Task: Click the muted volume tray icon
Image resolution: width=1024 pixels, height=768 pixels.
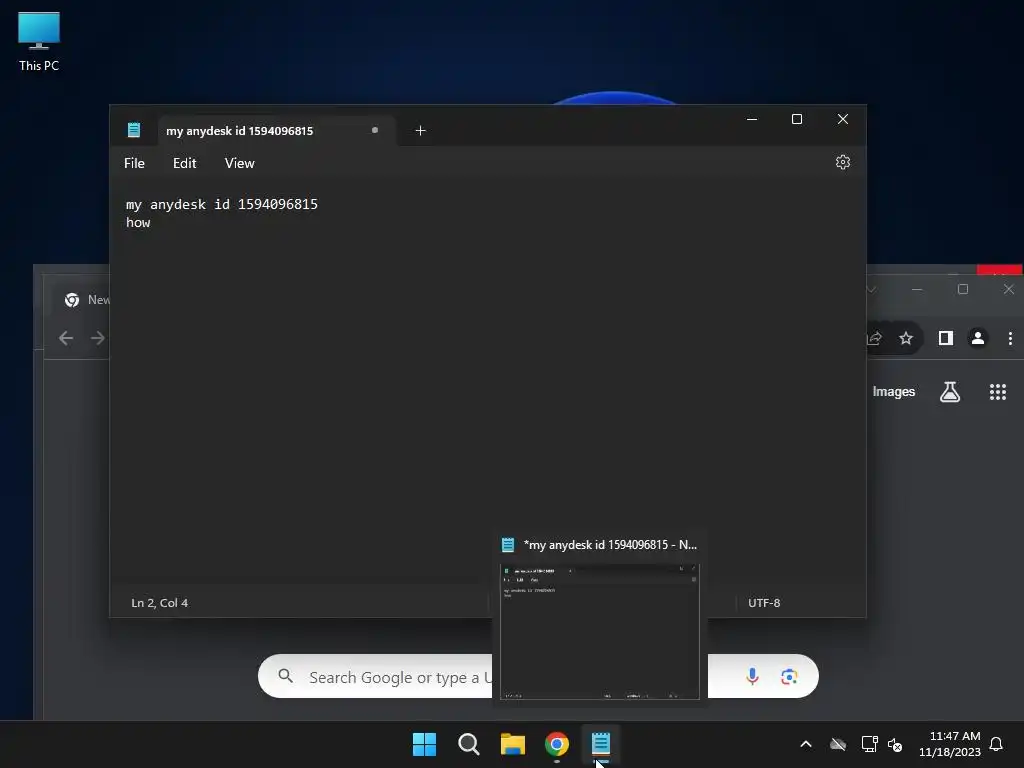Action: pos(895,744)
